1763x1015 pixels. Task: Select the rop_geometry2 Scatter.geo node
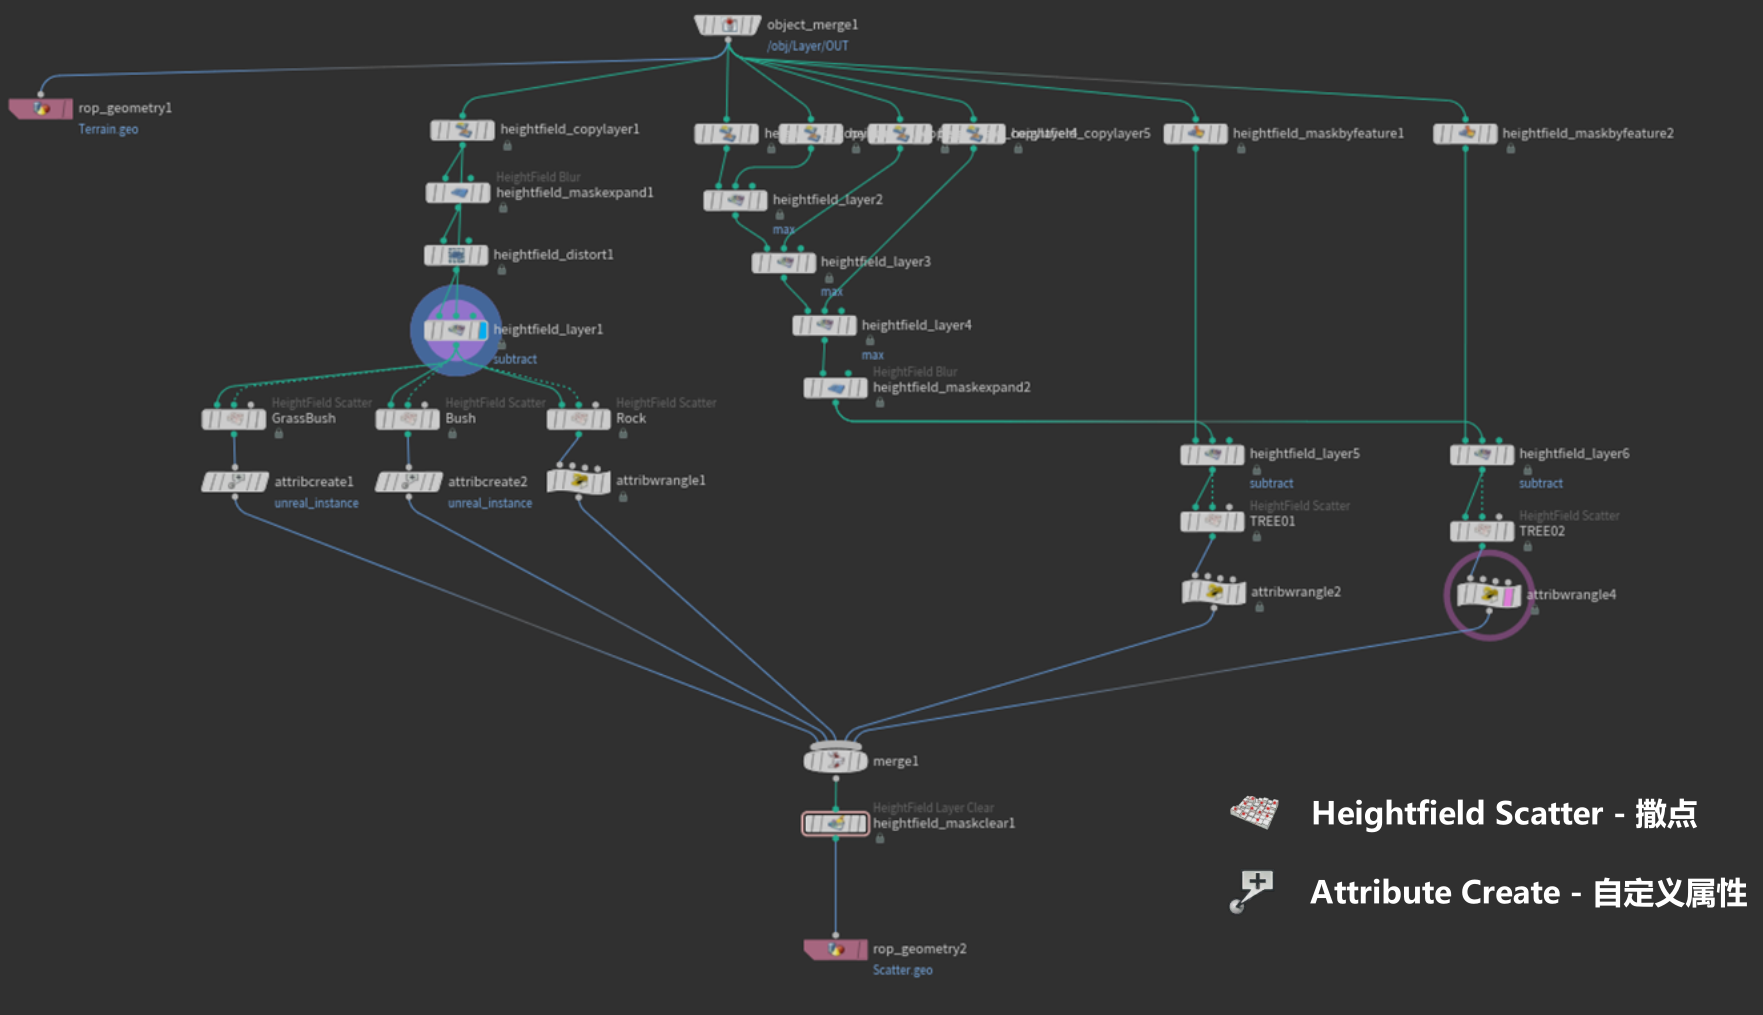pos(836,949)
